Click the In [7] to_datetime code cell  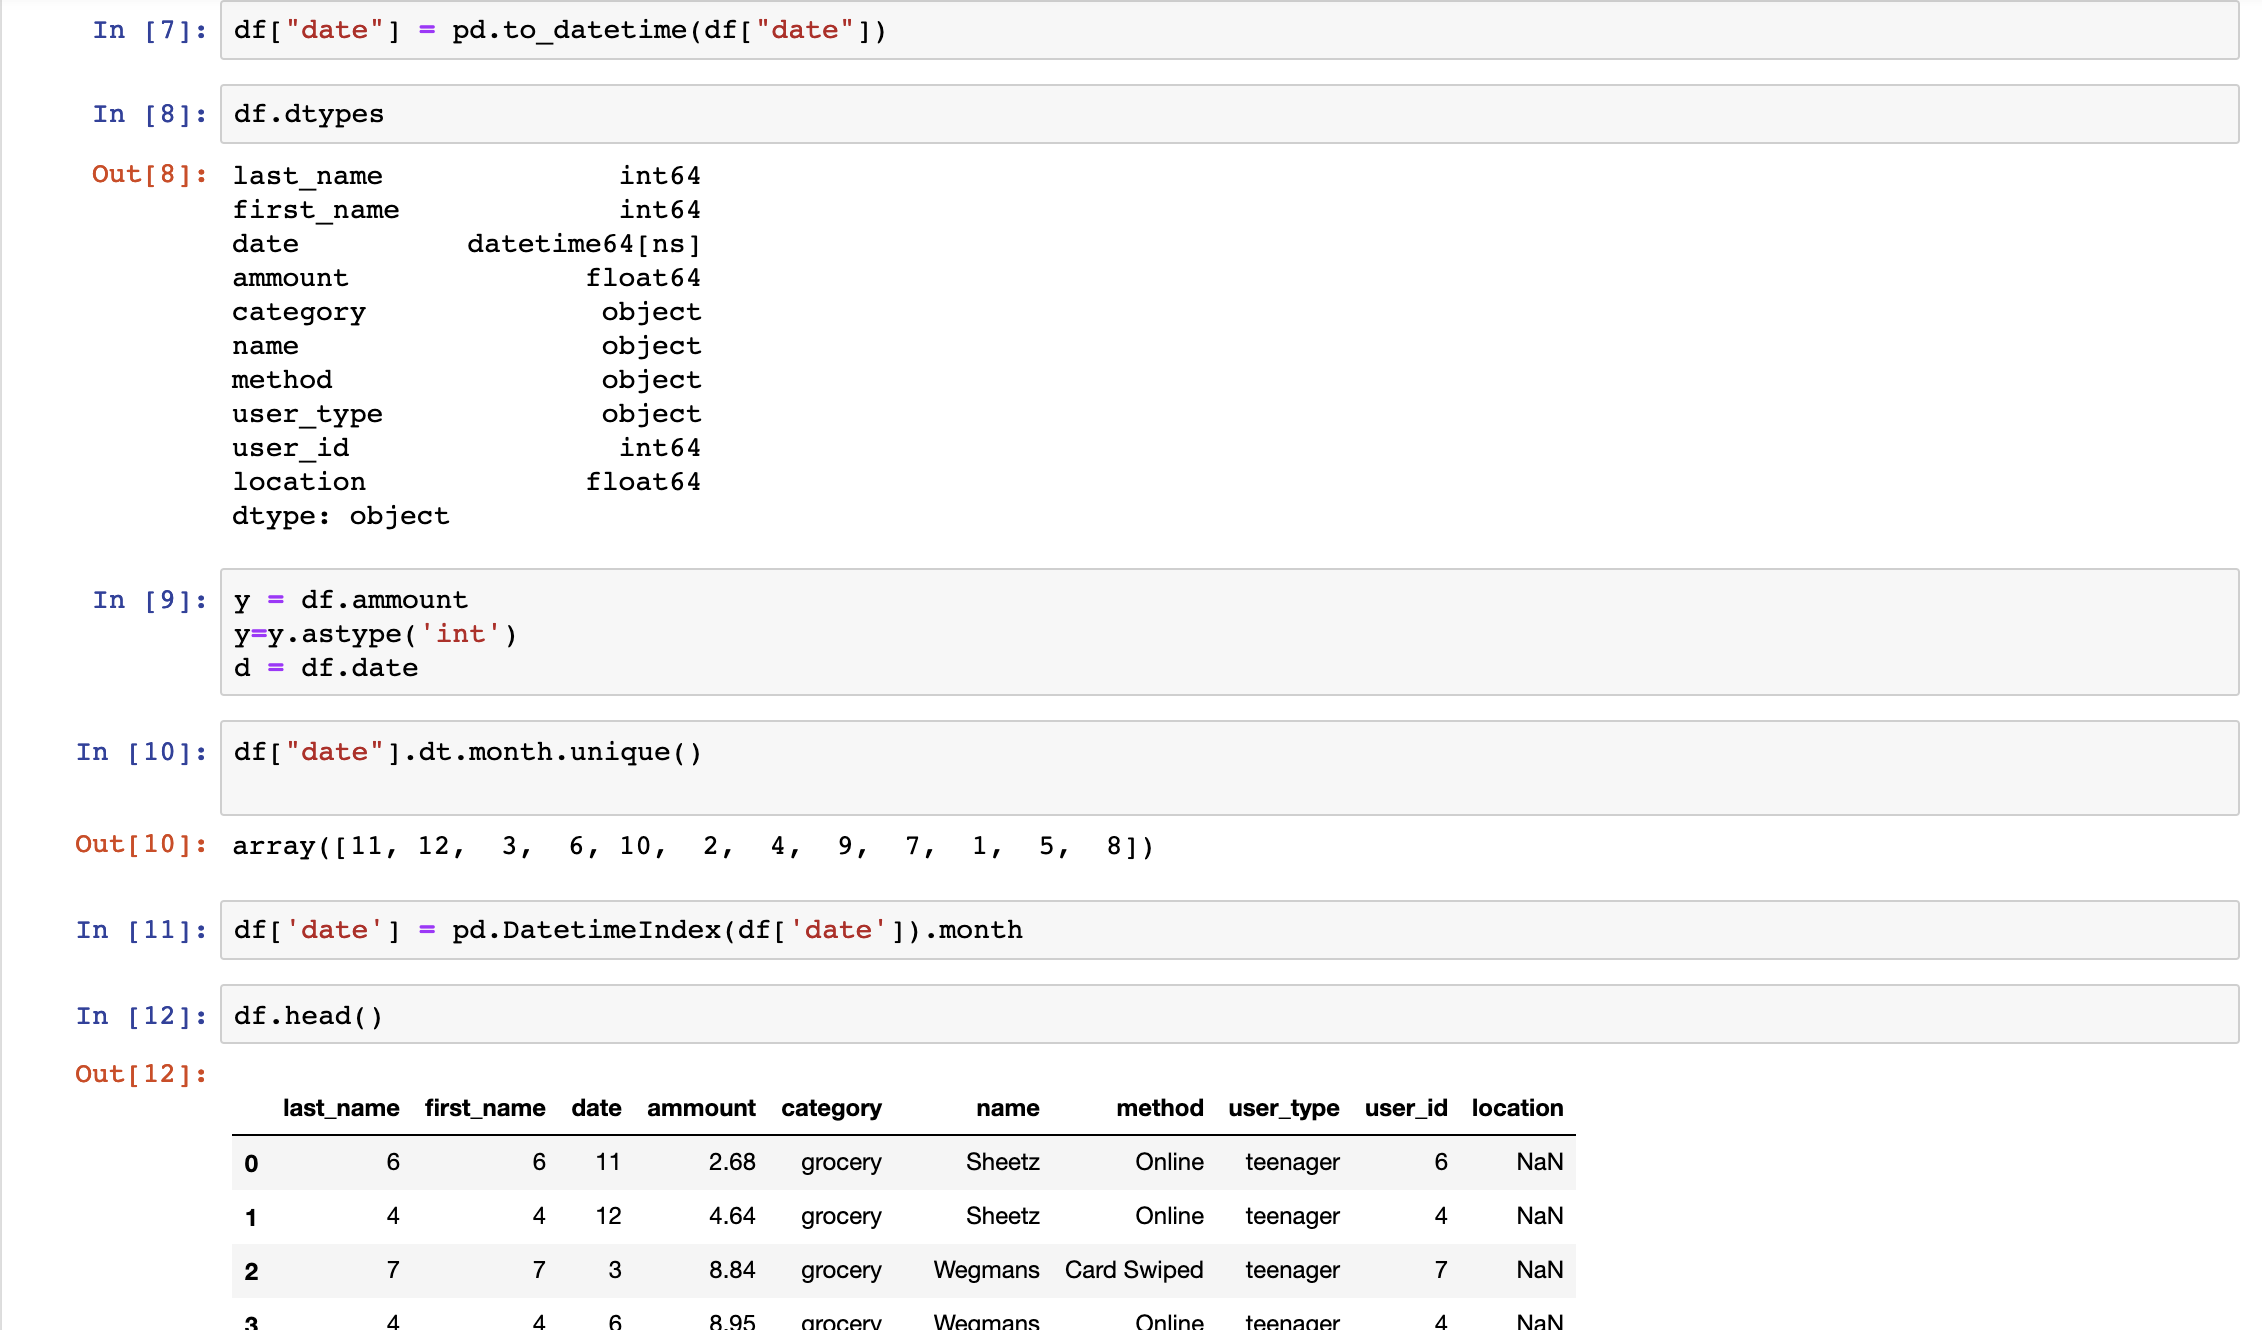coord(1228,31)
